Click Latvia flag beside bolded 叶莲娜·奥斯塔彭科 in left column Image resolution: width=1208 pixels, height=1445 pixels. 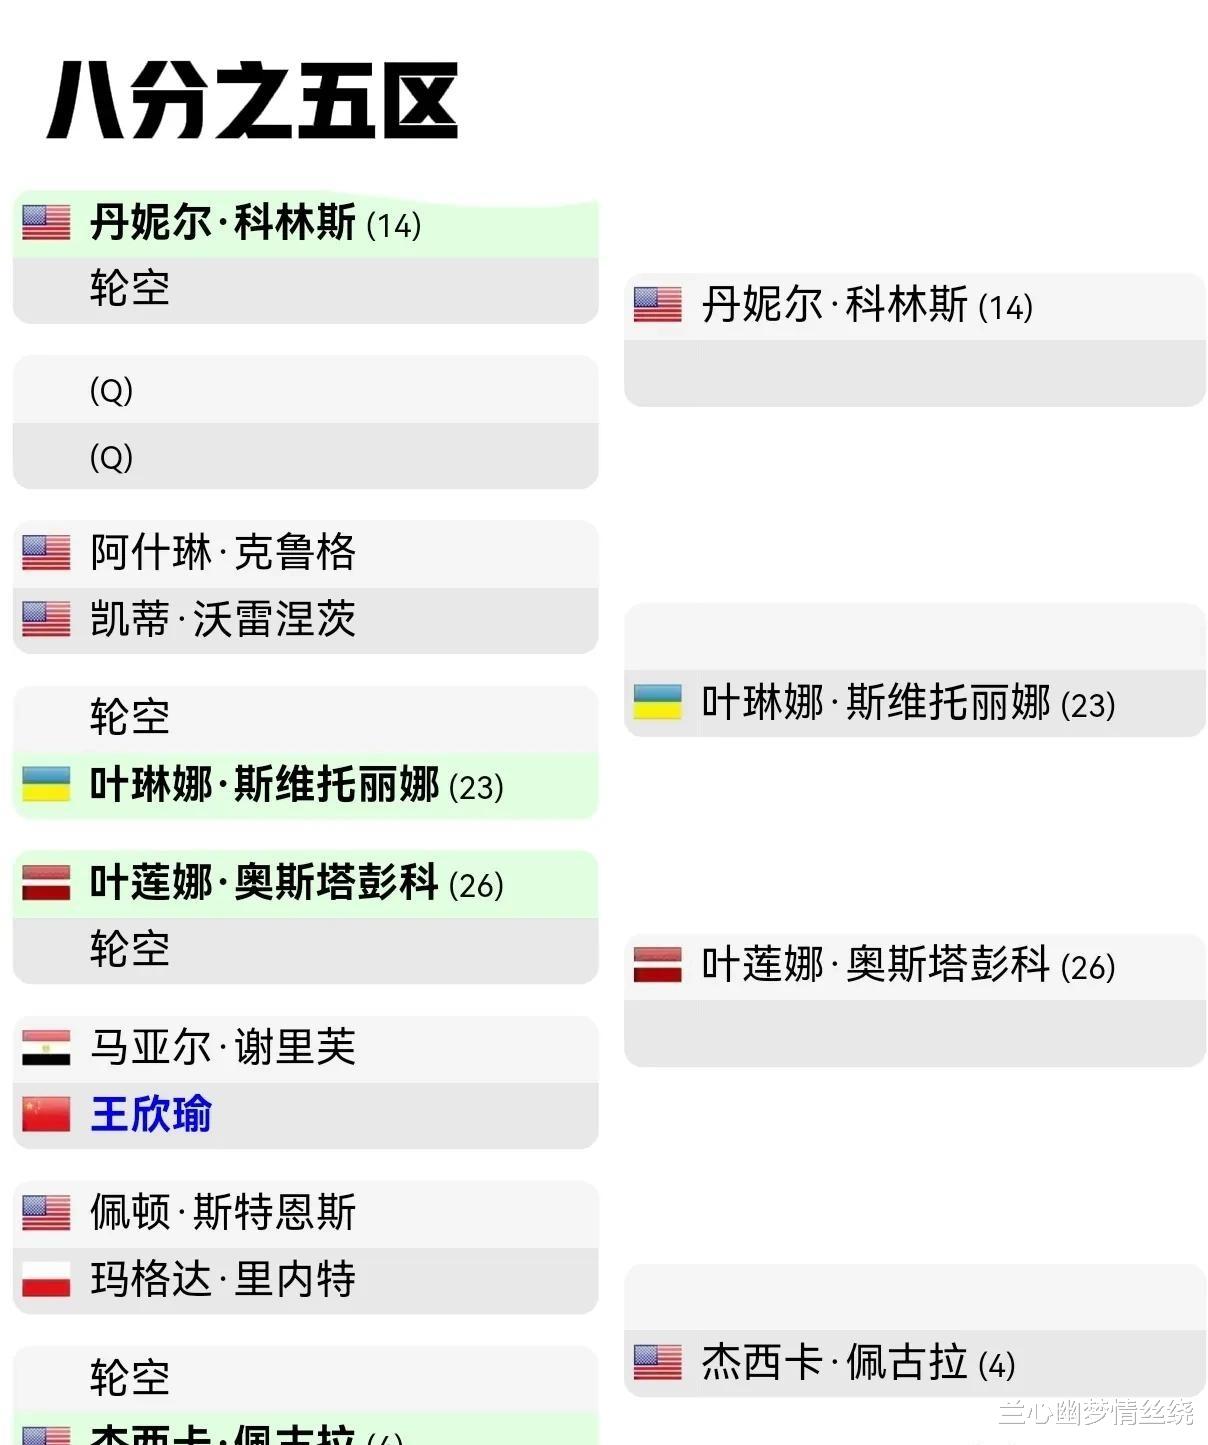46,883
